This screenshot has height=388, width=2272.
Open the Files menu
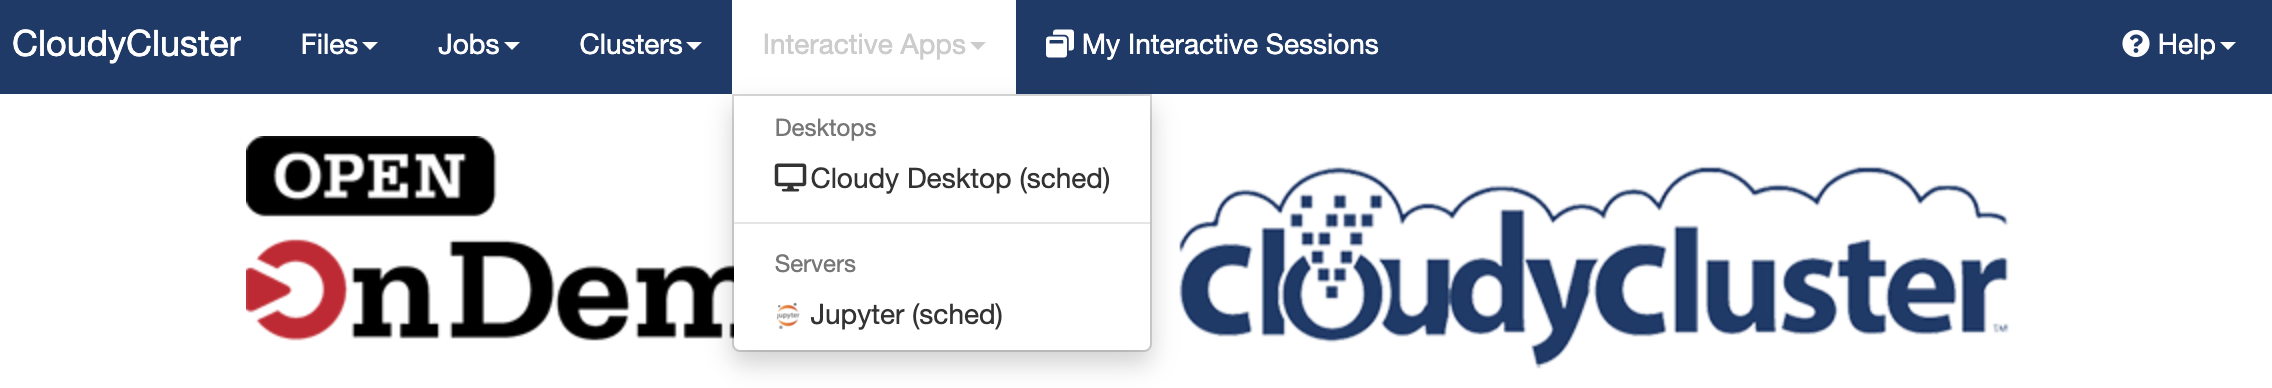339,45
